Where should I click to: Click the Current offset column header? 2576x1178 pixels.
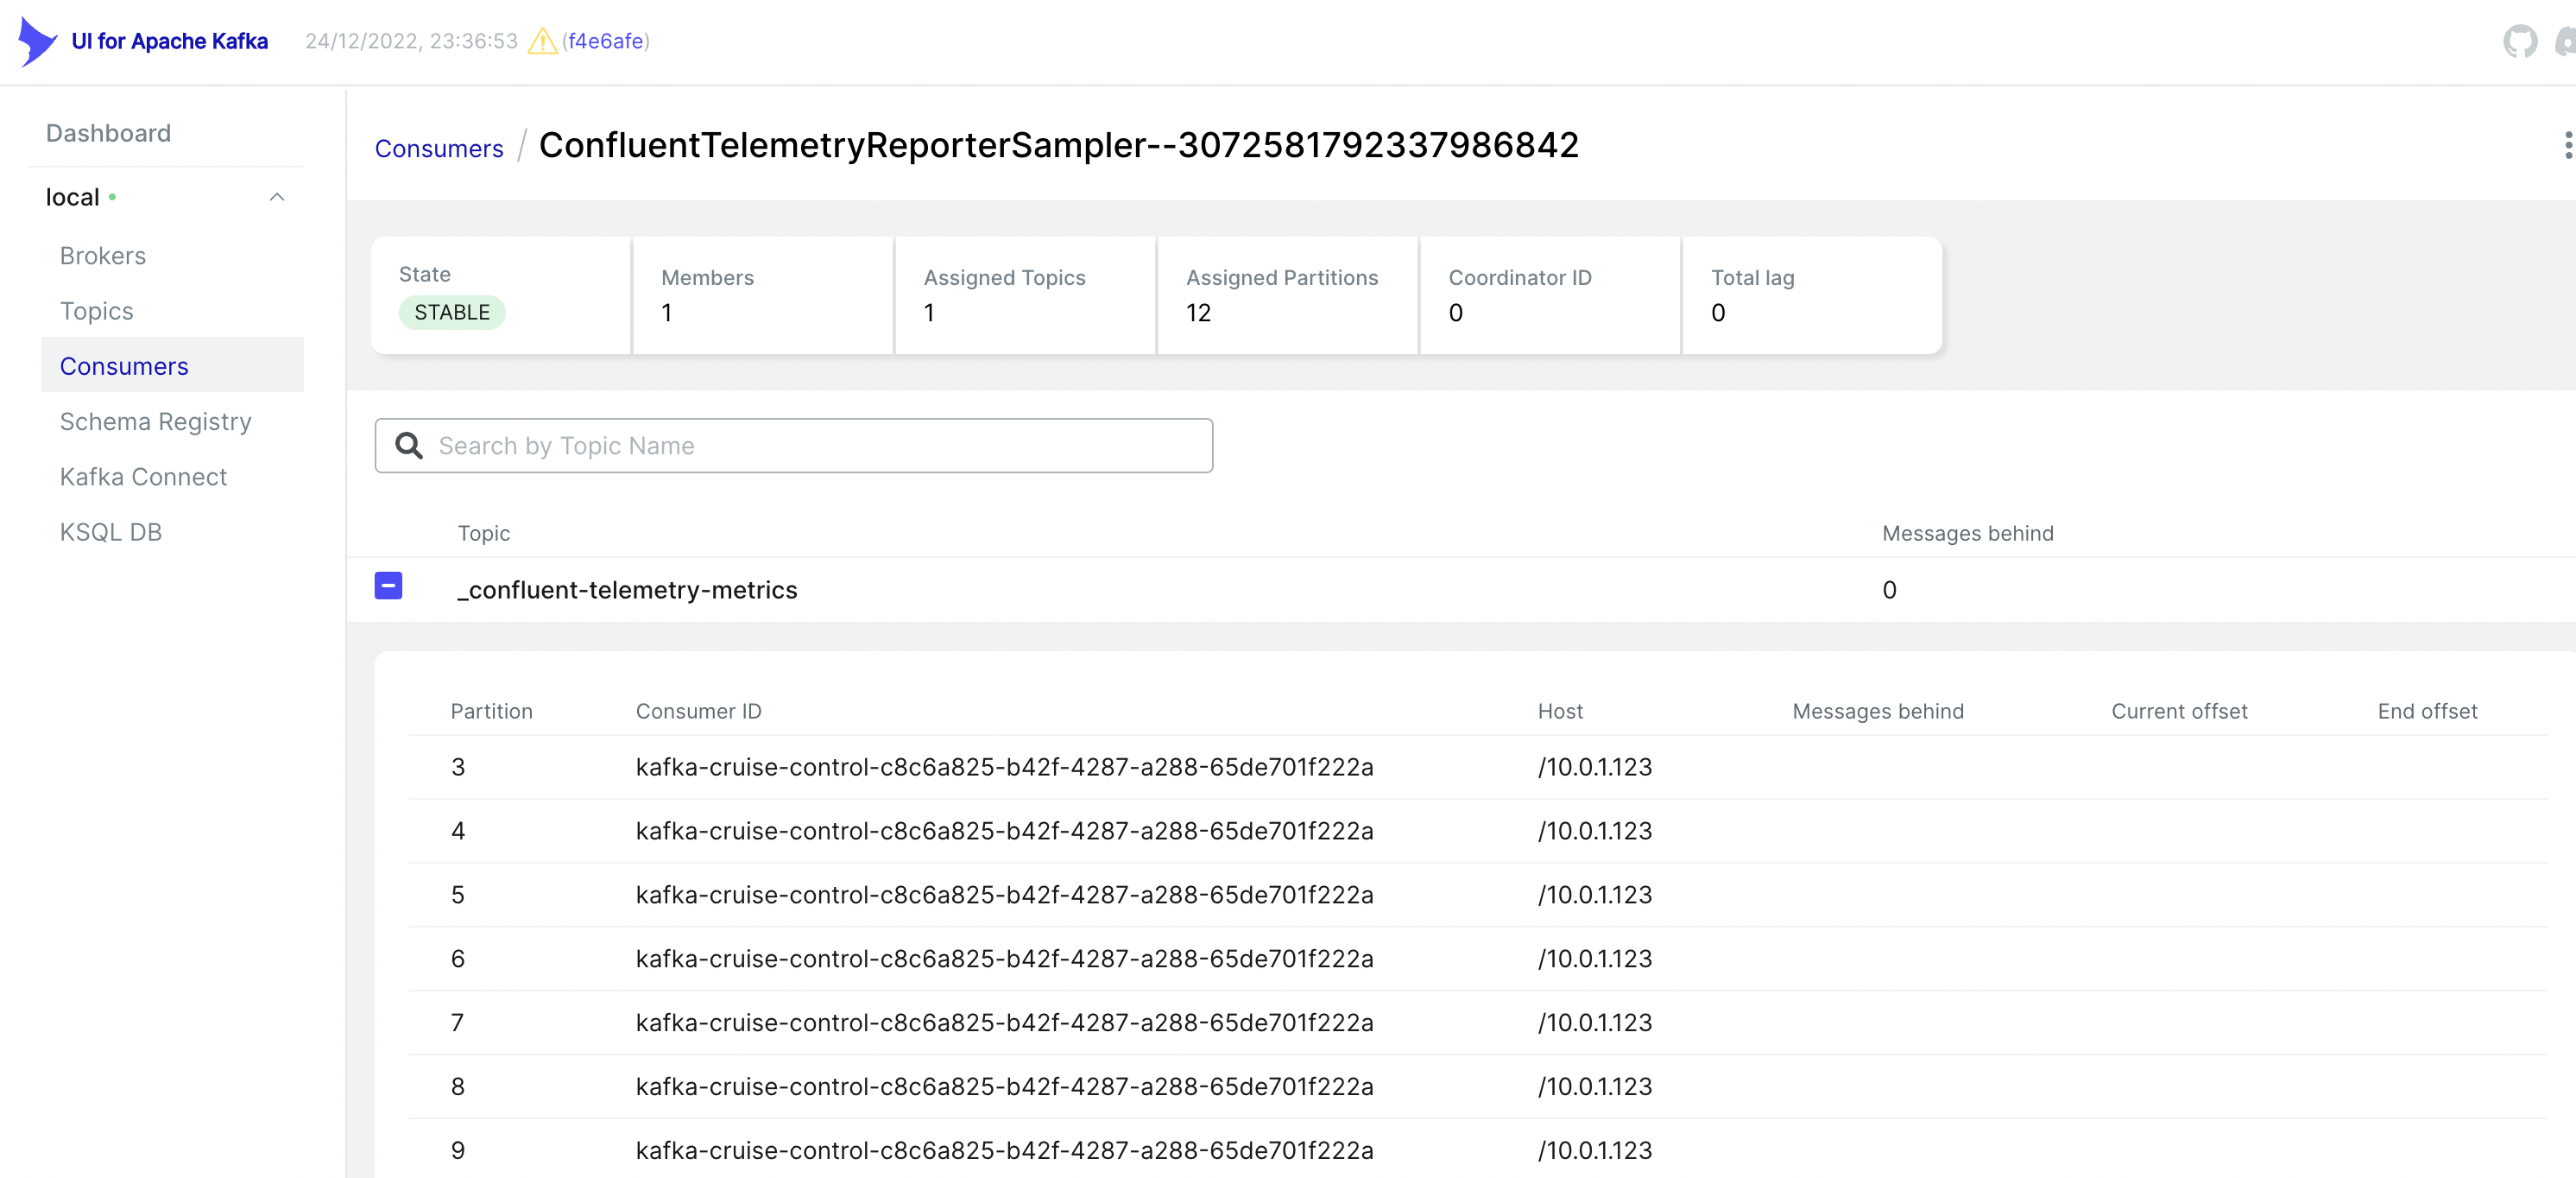[x=2179, y=711]
